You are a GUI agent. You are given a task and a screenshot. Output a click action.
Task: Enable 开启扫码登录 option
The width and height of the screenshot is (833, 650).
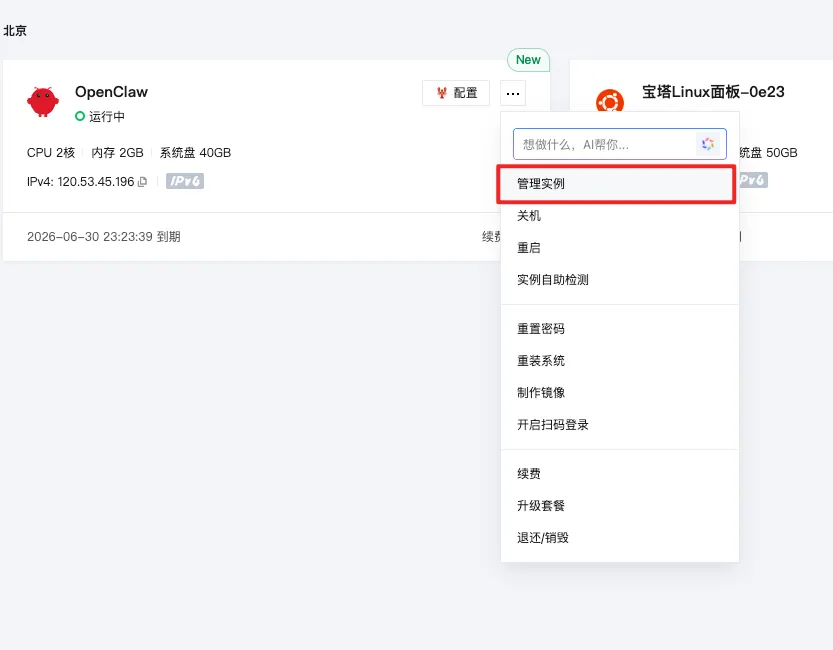[620, 425]
